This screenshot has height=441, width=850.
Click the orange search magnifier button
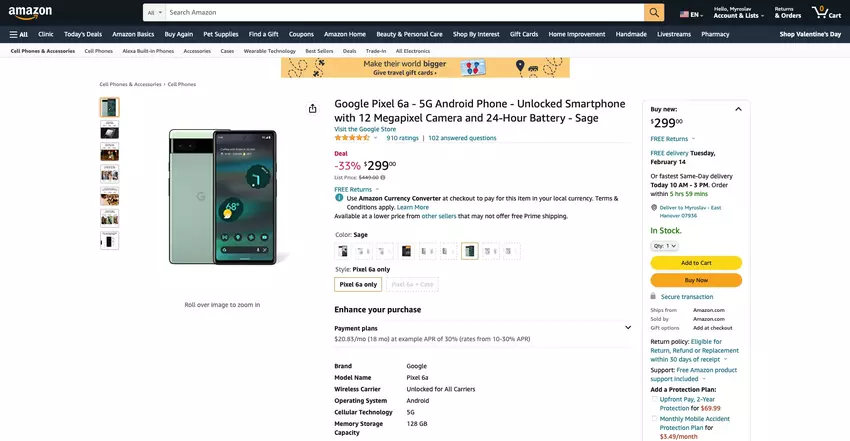click(654, 12)
